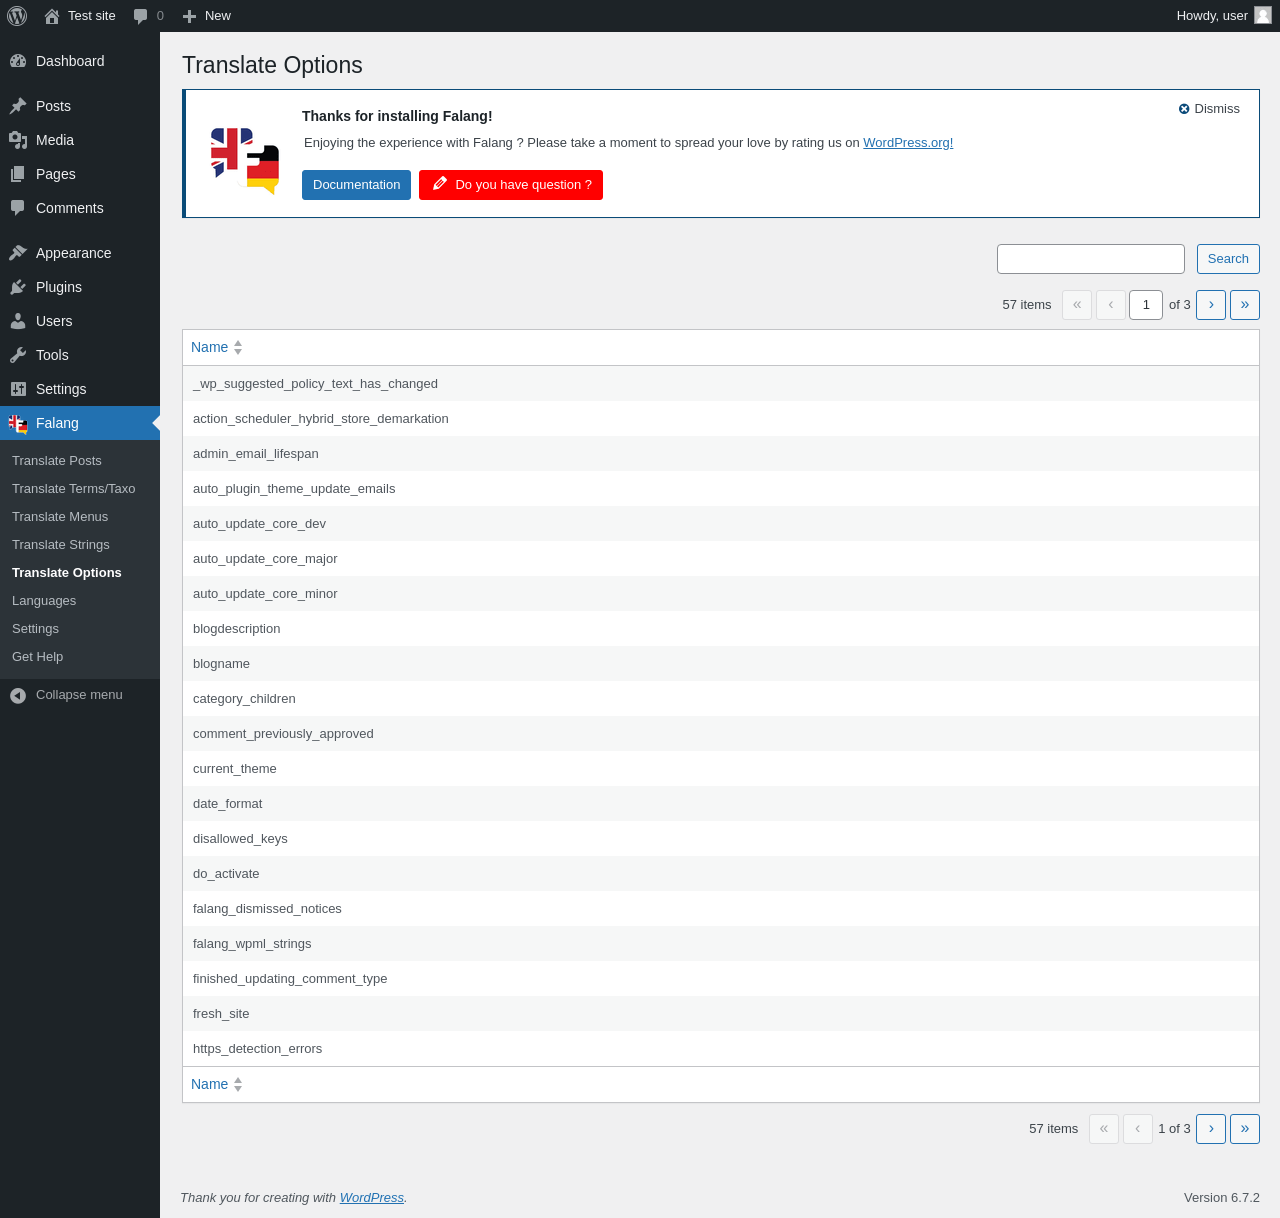Image resolution: width=1280 pixels, height=1218 pixels.
Task: Select the auto_update_core_major row
Action: [721, 559]
